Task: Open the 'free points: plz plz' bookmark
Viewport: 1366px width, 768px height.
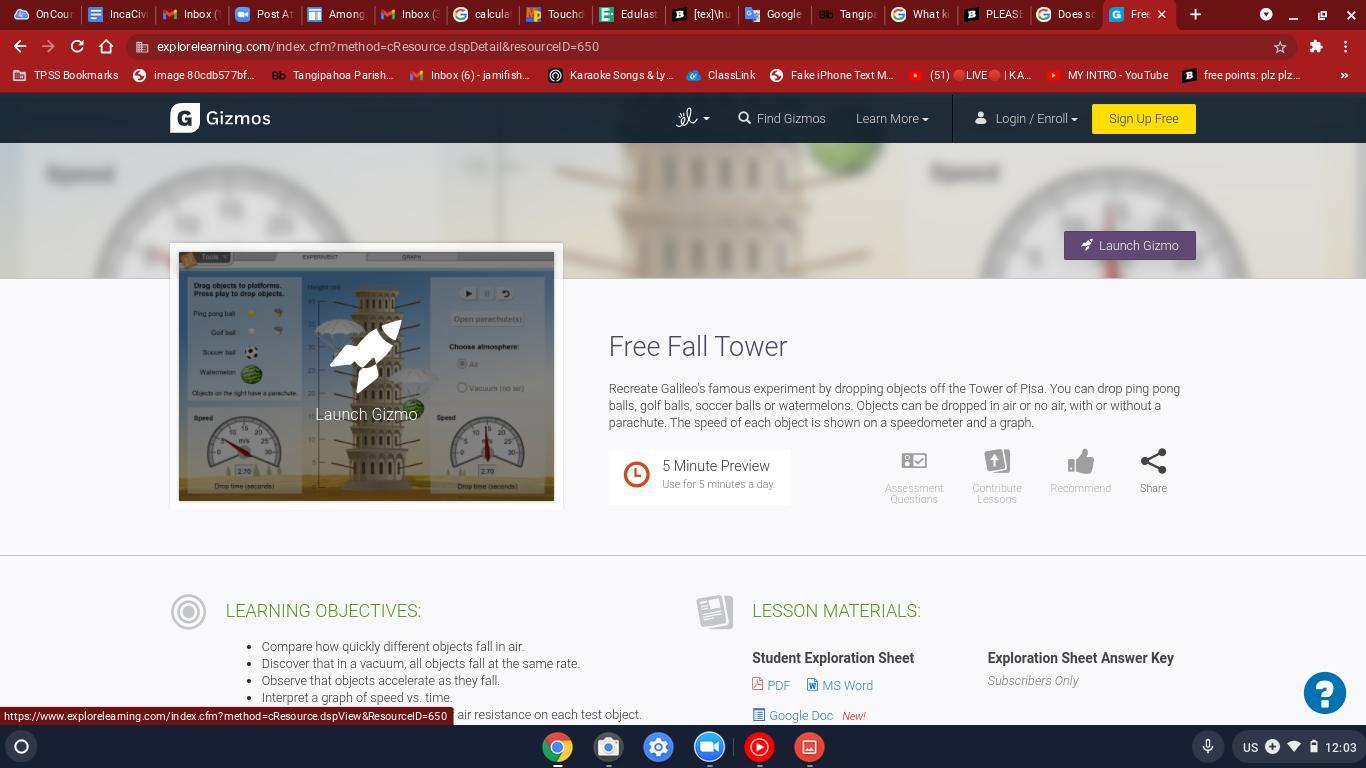Action: (x=1241, y=75)
